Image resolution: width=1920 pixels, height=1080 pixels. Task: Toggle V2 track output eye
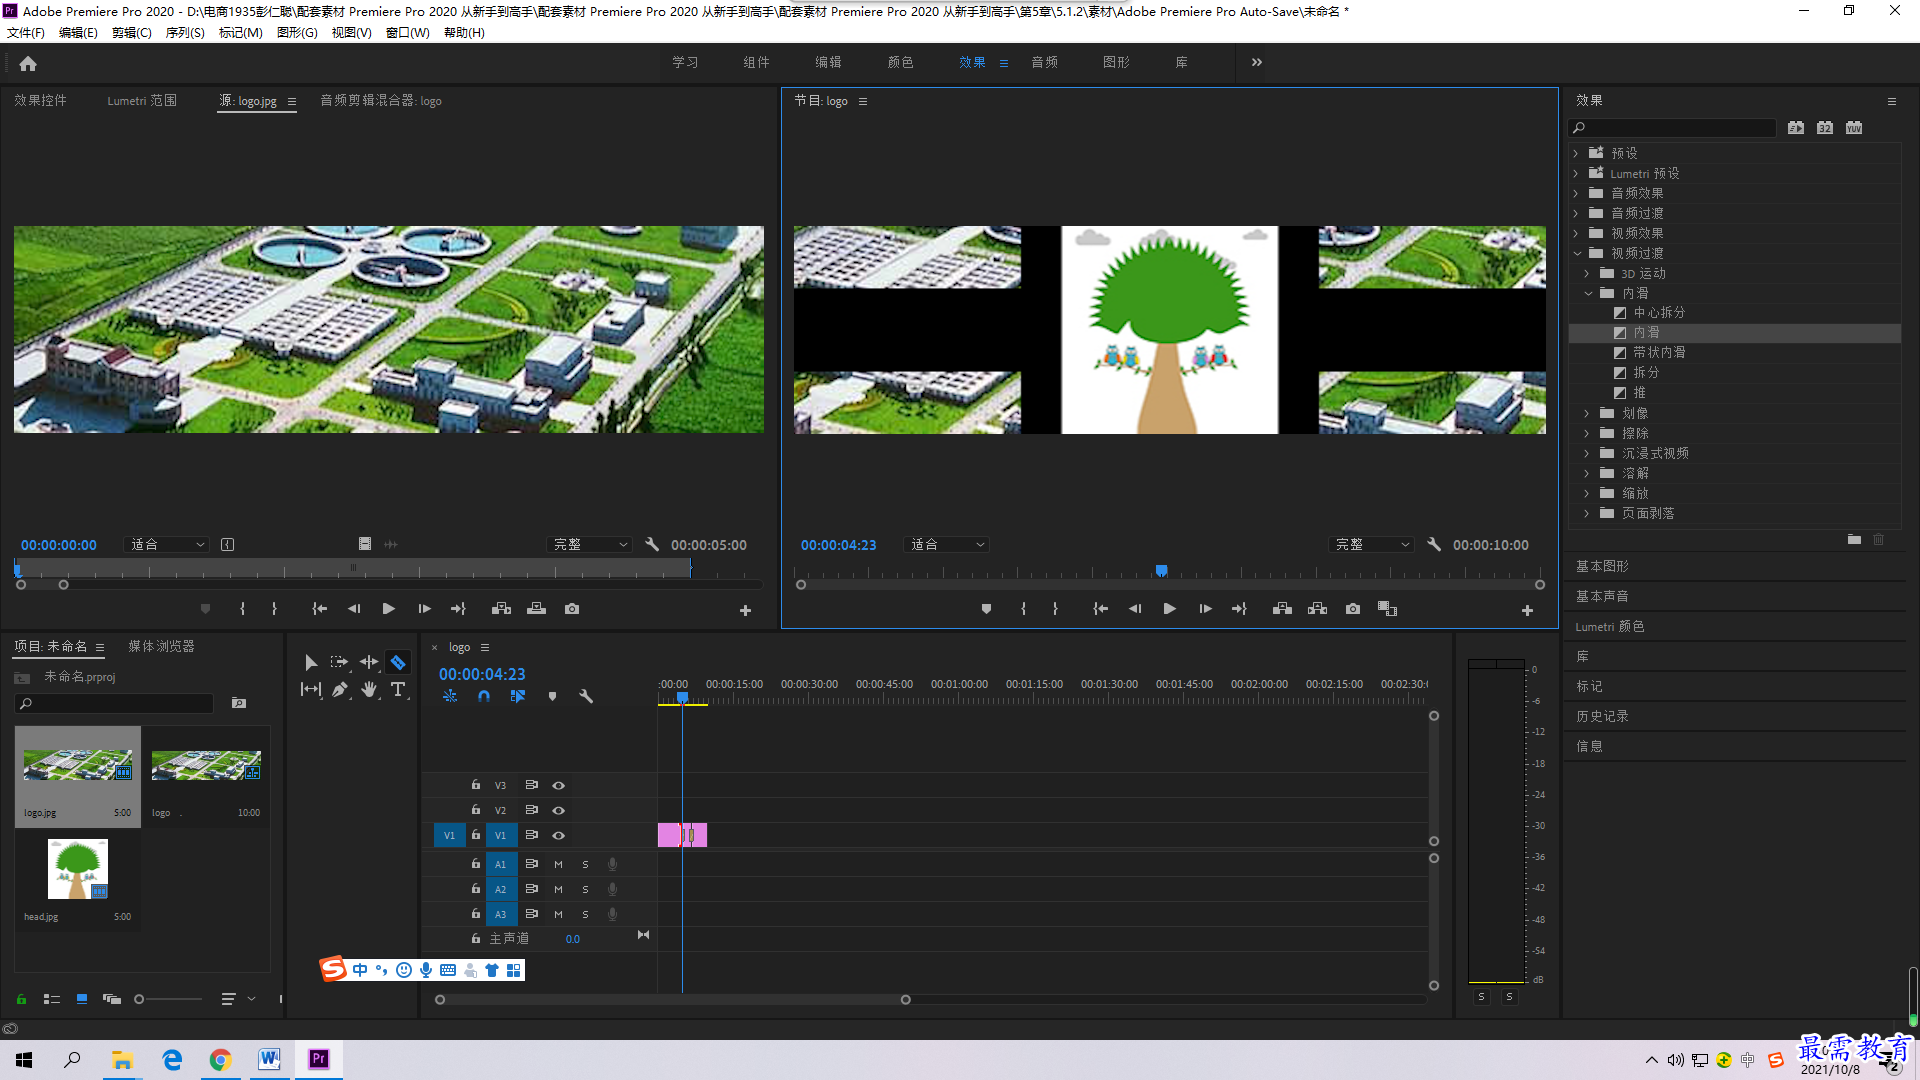click(x=558, y=810)
